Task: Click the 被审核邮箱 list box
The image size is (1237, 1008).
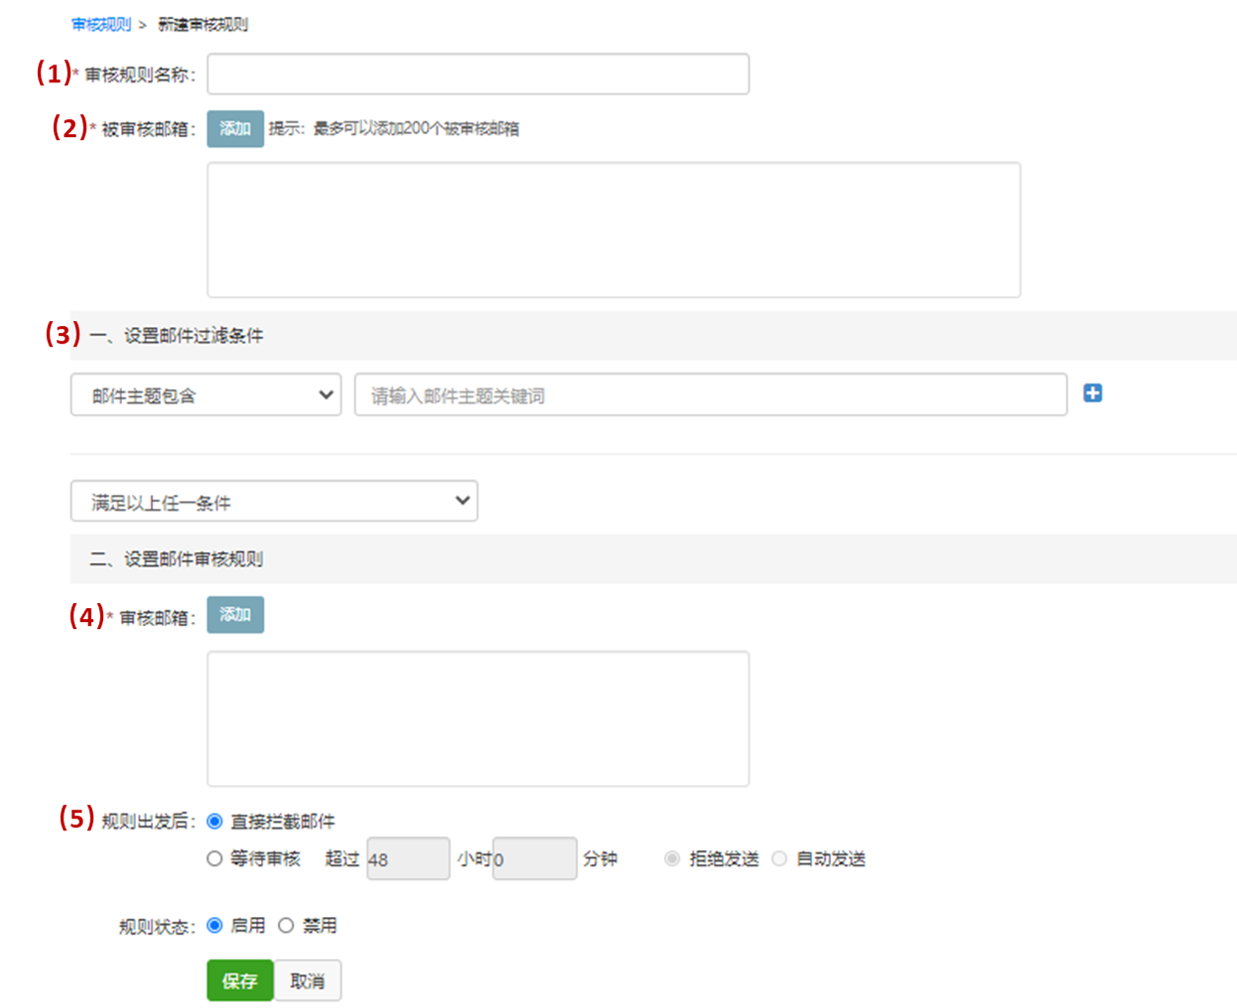Action: (x=613, y=230)
